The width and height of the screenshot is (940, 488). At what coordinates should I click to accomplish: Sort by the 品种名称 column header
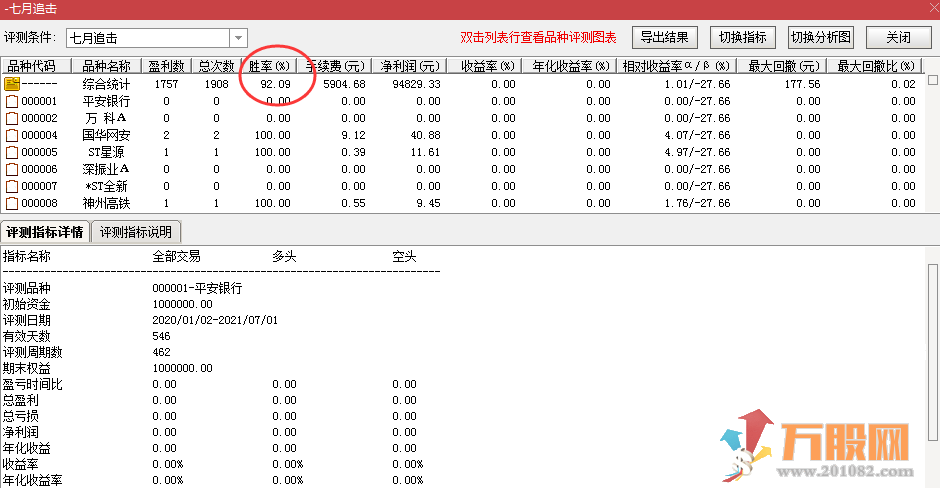click(x=106, y=65)
